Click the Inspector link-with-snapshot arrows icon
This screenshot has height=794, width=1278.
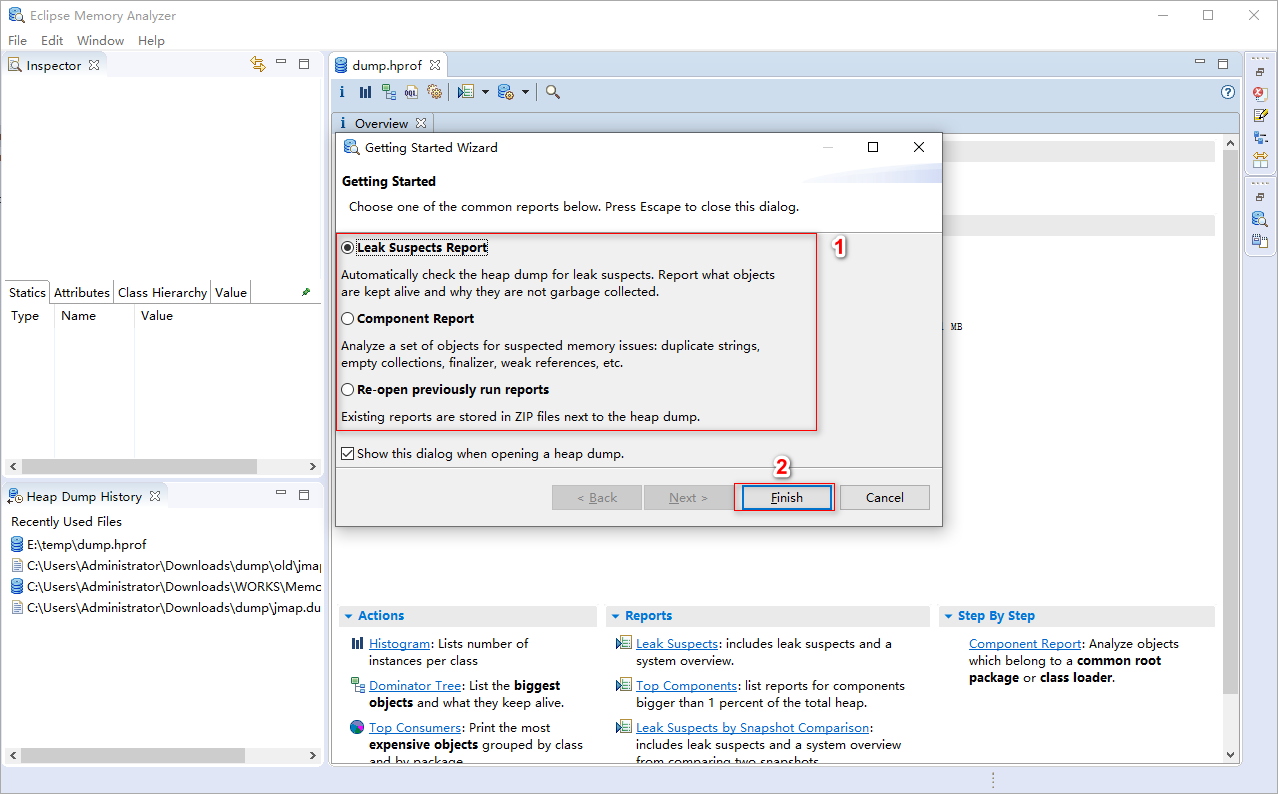coord(258,64)
